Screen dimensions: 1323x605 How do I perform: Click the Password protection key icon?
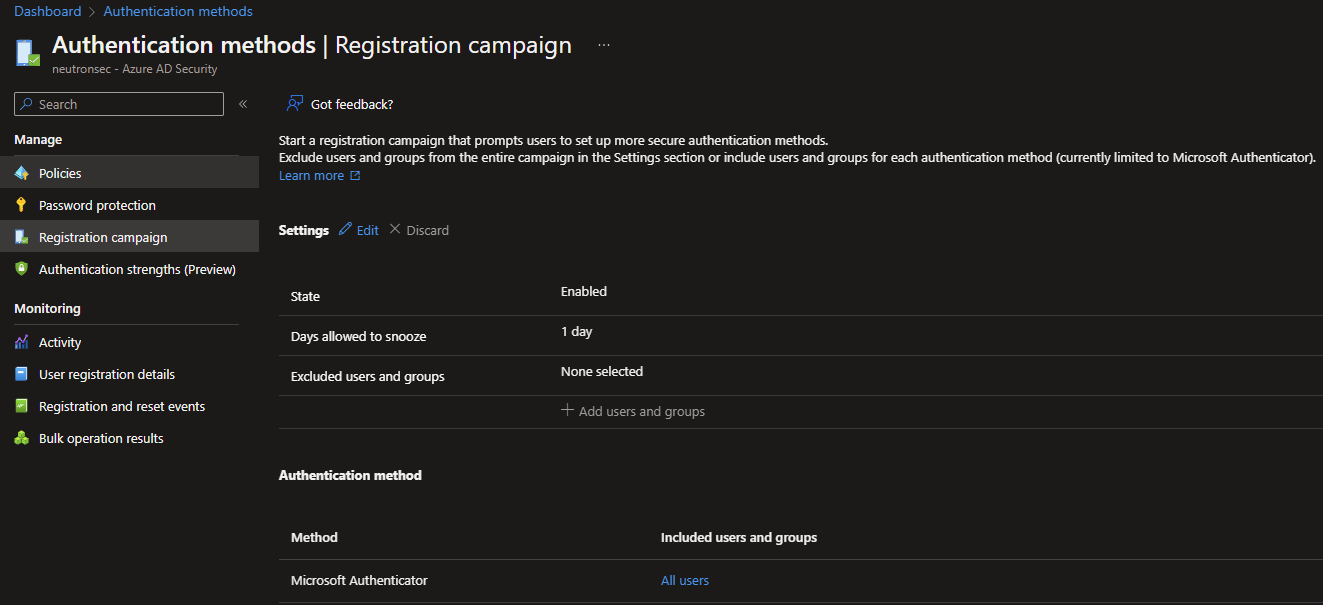click(22, 205)
